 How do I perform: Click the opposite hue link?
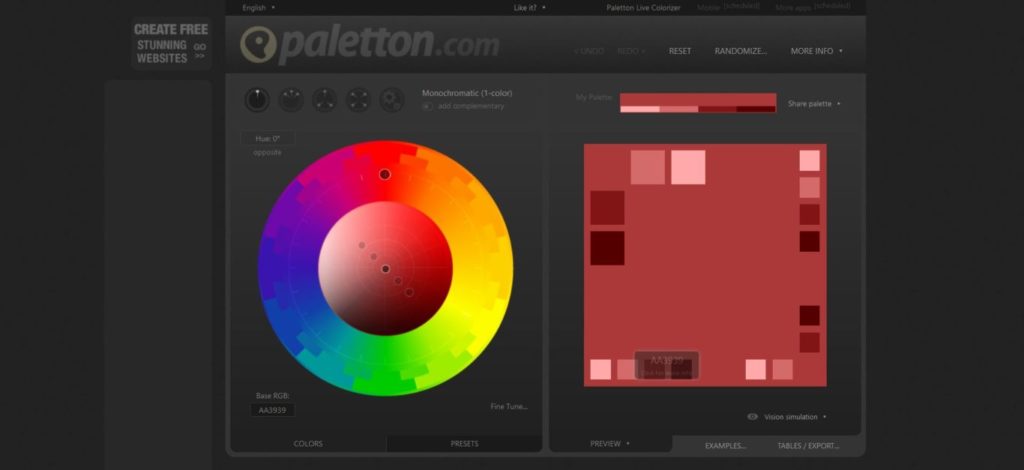268,152
